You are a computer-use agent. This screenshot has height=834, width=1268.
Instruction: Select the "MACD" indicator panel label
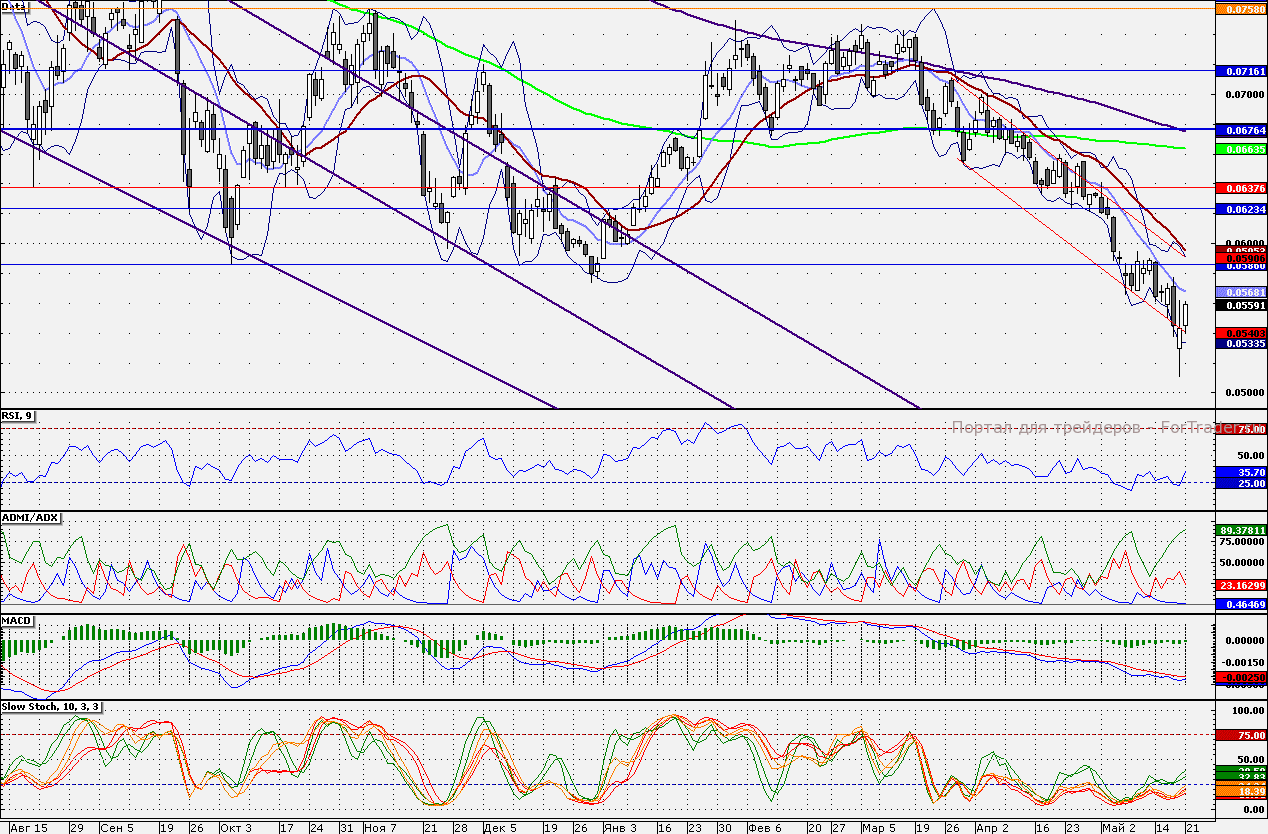point(18,621)
